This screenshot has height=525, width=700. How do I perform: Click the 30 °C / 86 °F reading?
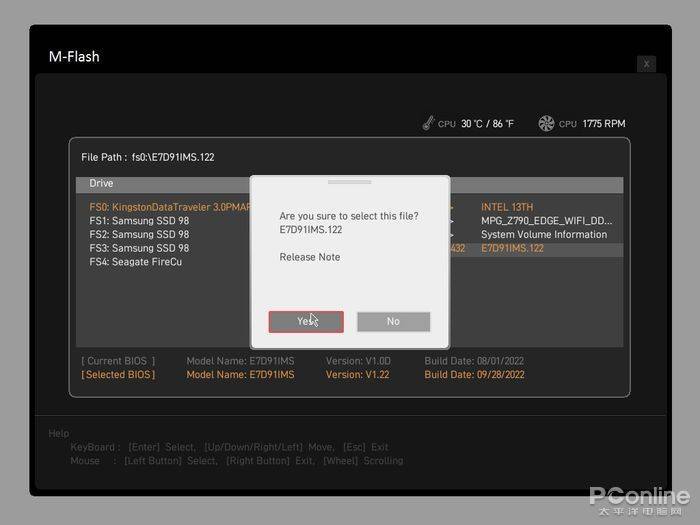click(488, 124)
